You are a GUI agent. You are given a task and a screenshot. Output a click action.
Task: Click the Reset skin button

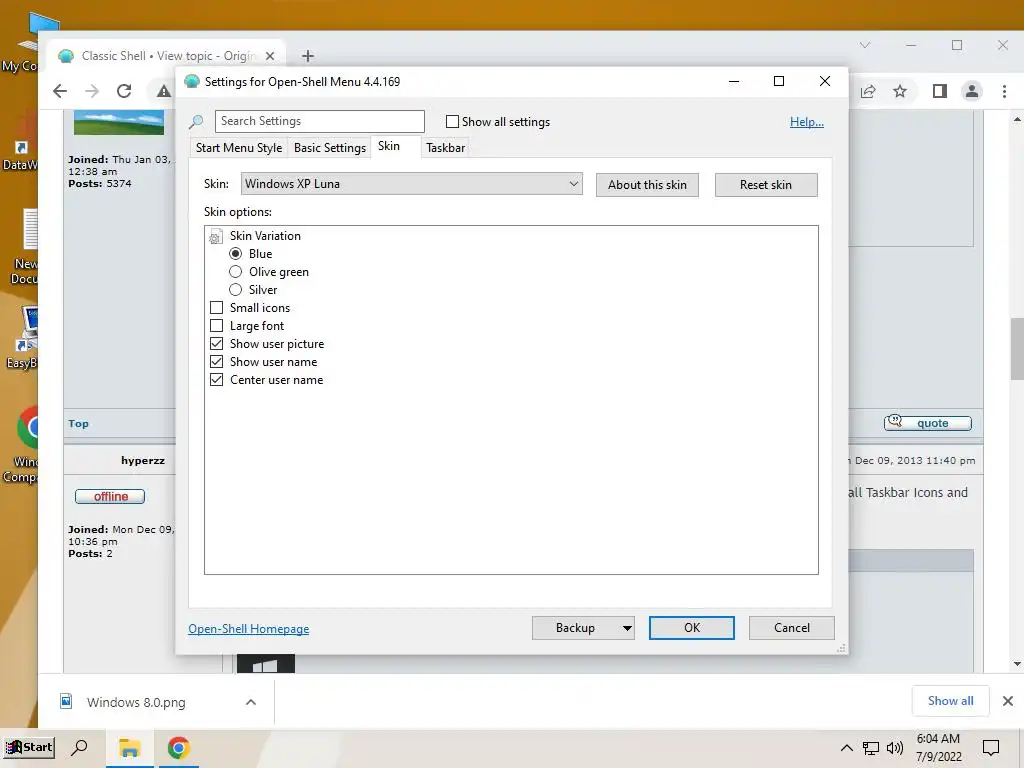point(766,185)
